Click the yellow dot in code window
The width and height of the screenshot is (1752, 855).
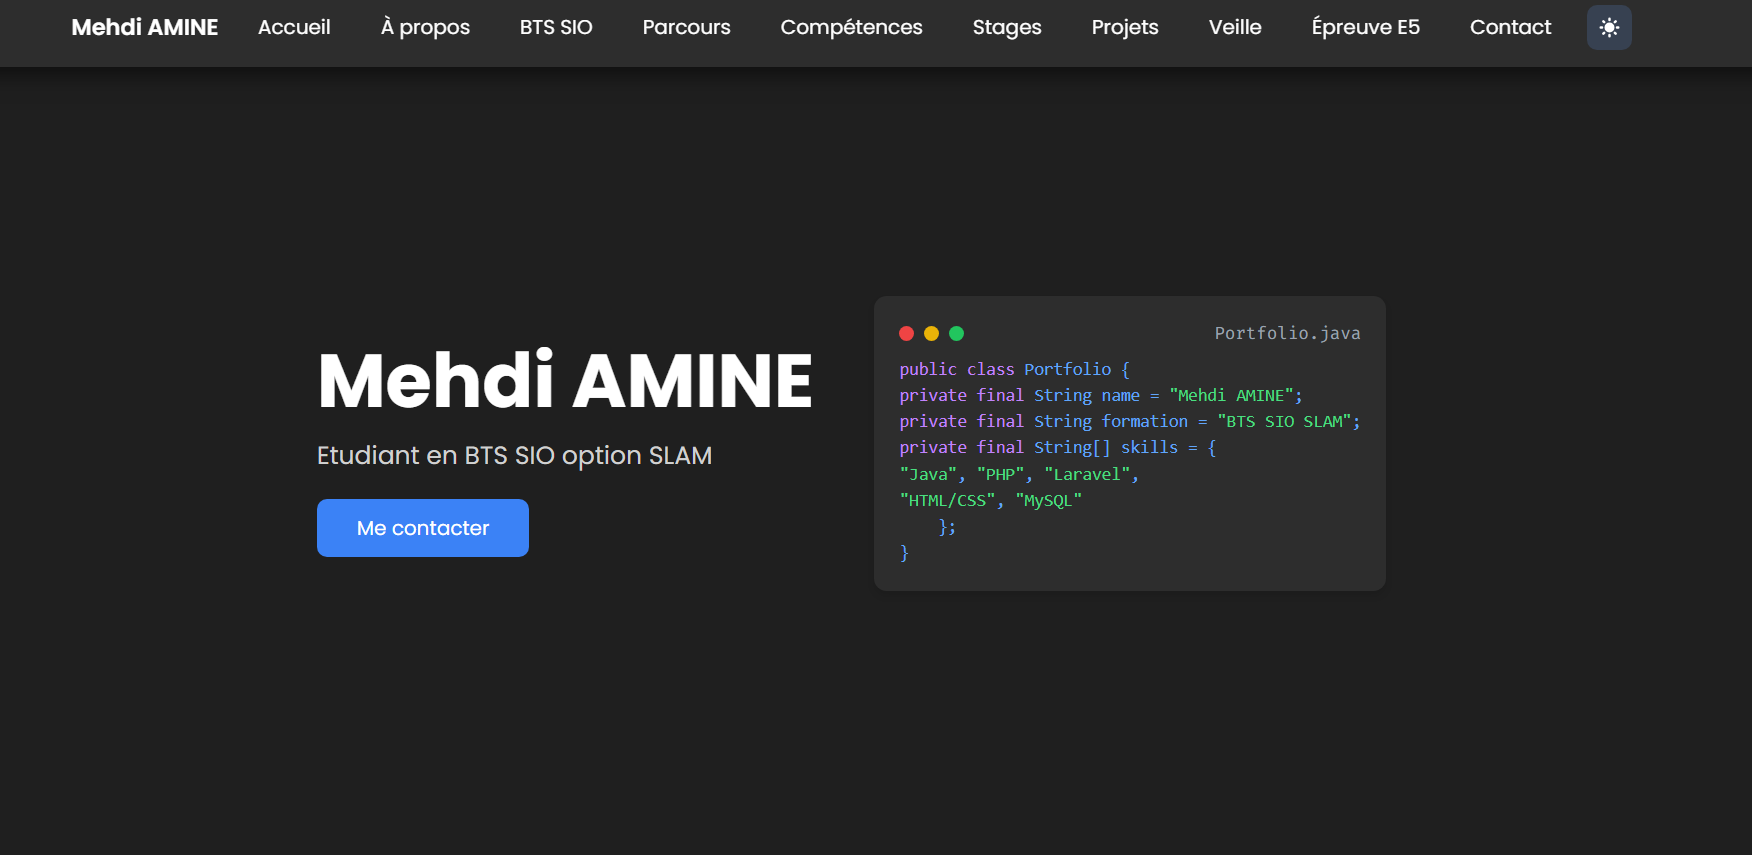click(931, 334)
